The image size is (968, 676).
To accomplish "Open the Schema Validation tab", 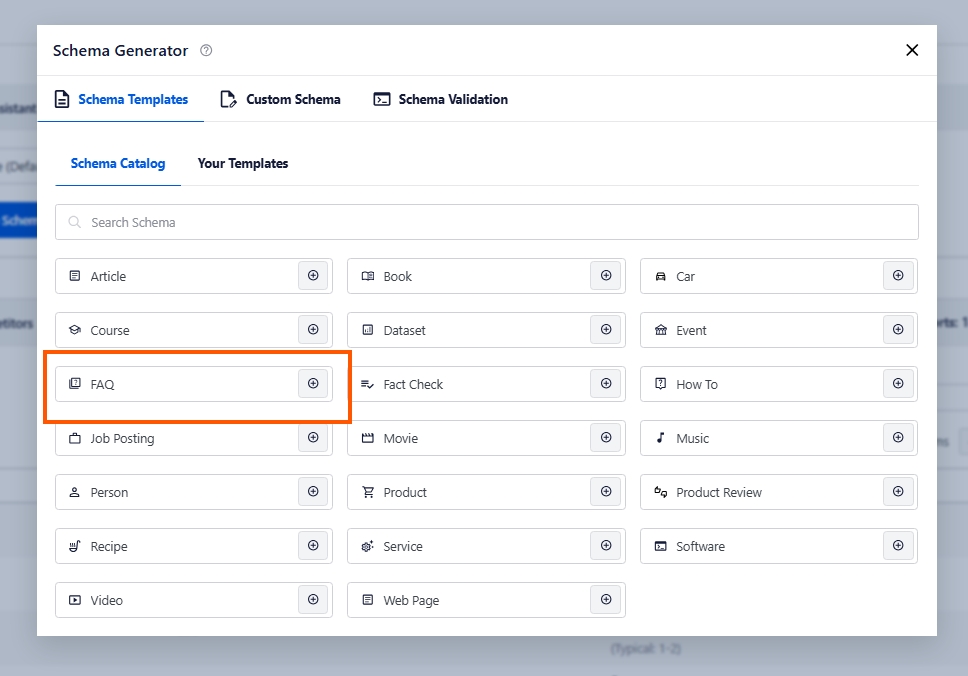I will (441, 100).
